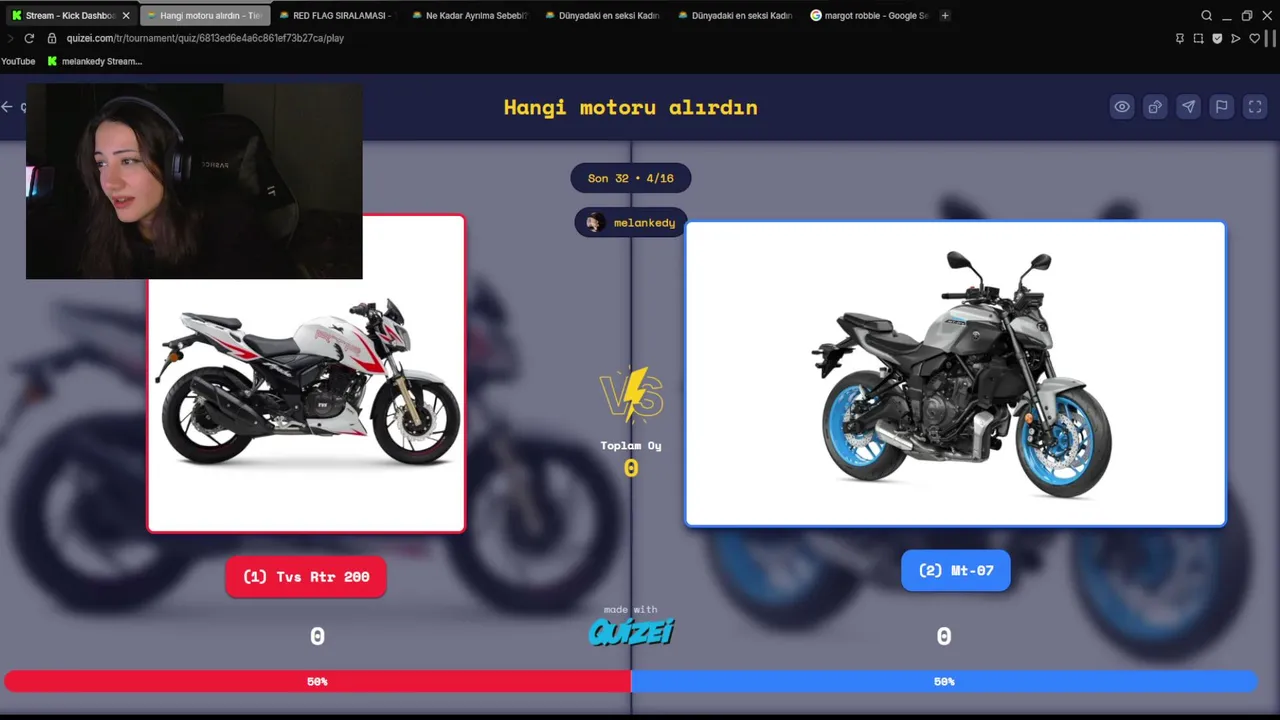Click the flag report icon
Image resolution: width=1280 pixels, height=720 pixels.
(x=1221, y=107)
